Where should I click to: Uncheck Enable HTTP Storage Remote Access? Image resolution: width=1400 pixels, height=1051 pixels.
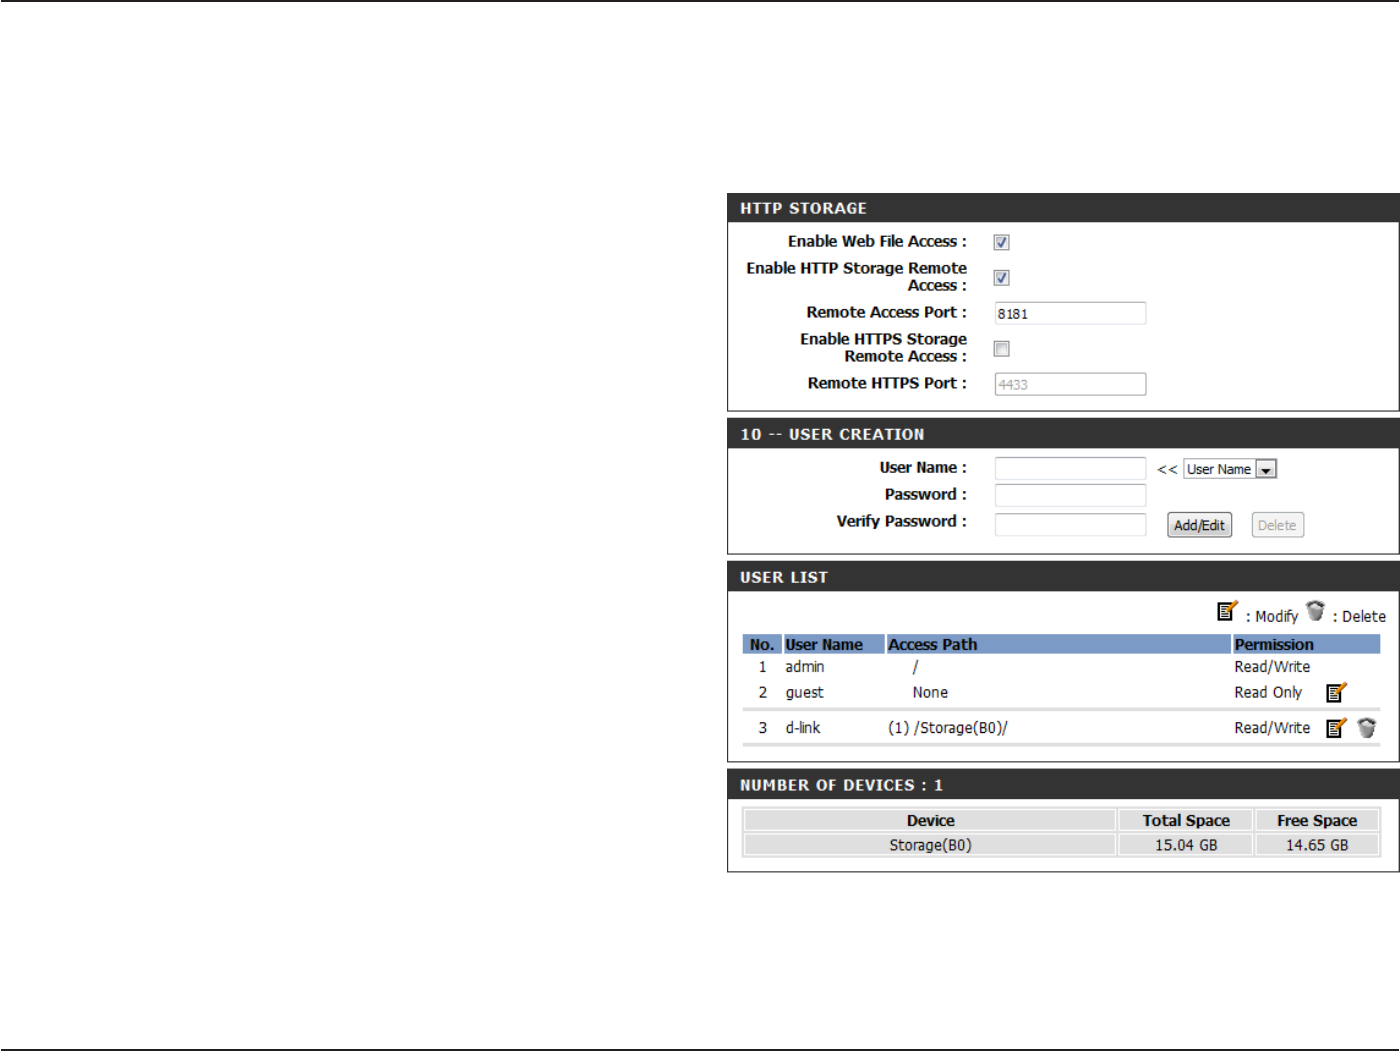1001,277
